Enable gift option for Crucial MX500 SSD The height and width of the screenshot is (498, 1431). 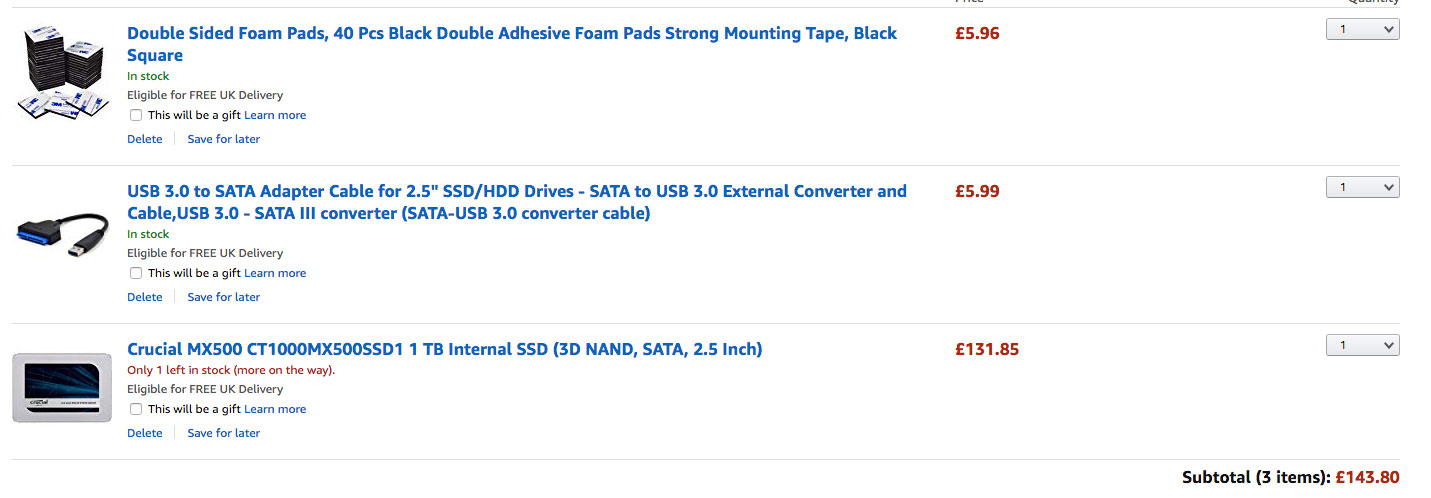click(136, 409)
